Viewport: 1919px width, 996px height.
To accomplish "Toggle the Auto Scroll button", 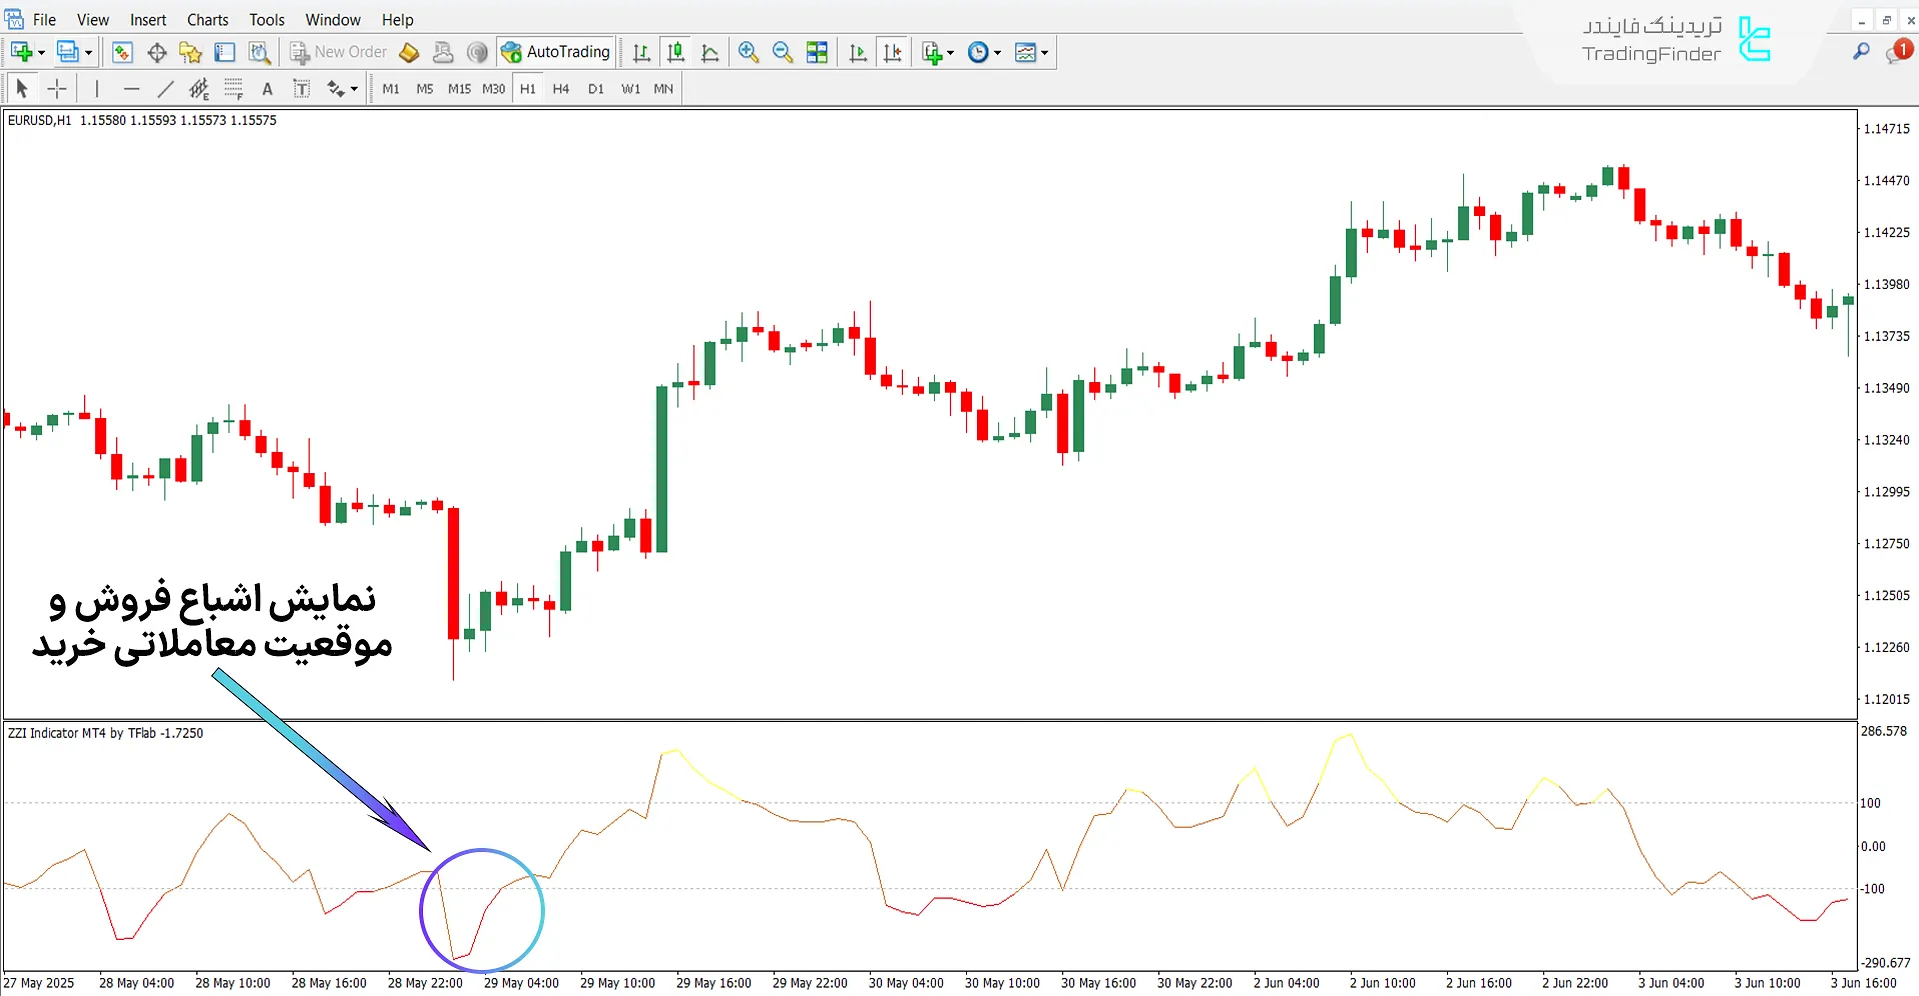I will (857, 53).
